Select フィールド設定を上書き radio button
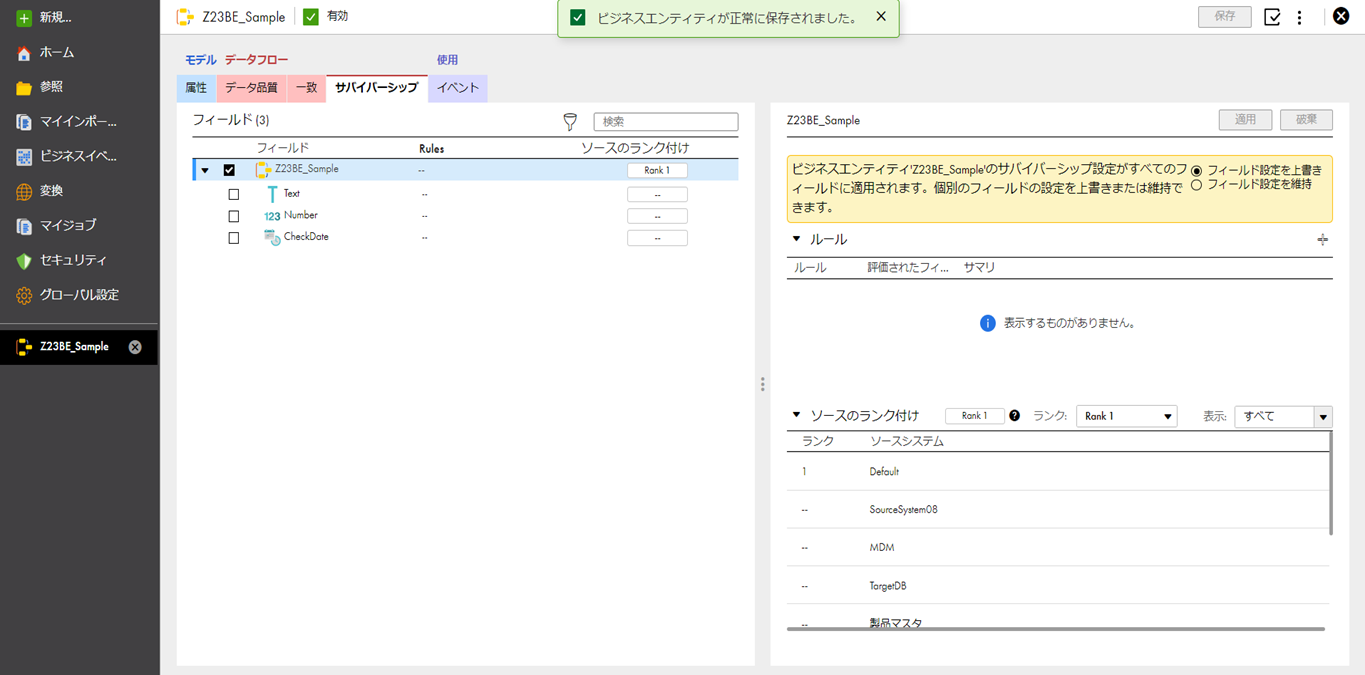 [x=1196, y=171]
